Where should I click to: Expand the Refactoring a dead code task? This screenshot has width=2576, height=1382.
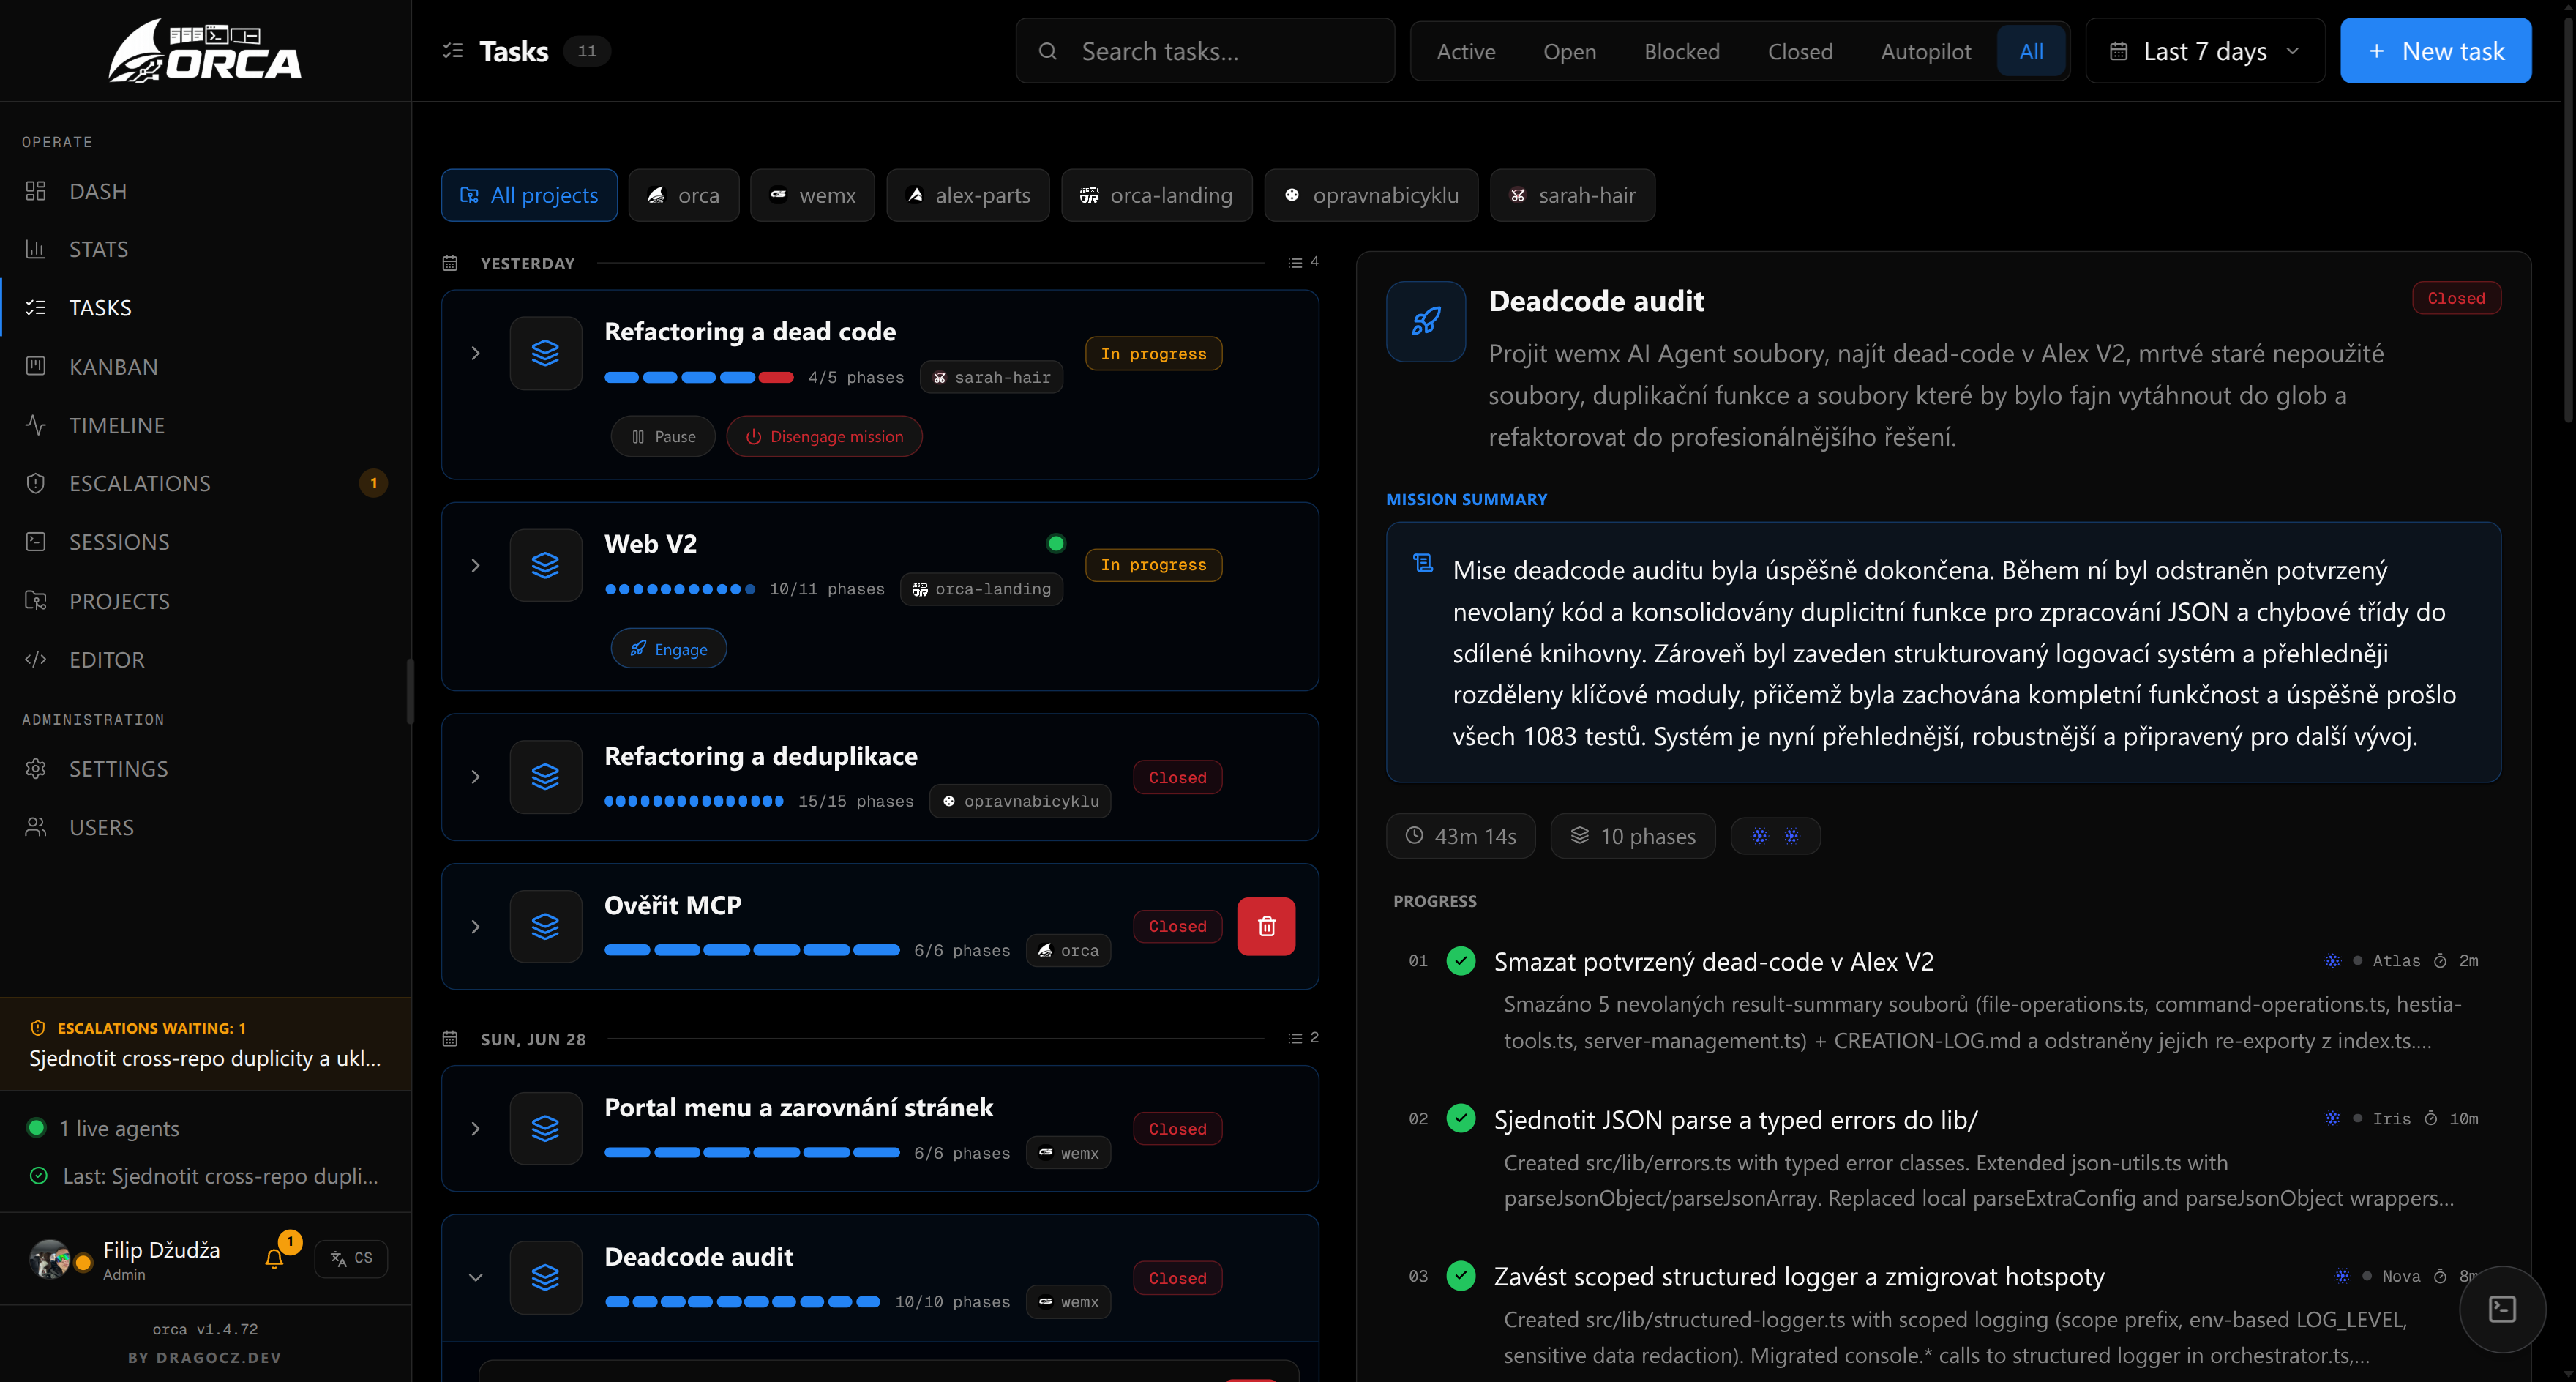click(476, 353)
